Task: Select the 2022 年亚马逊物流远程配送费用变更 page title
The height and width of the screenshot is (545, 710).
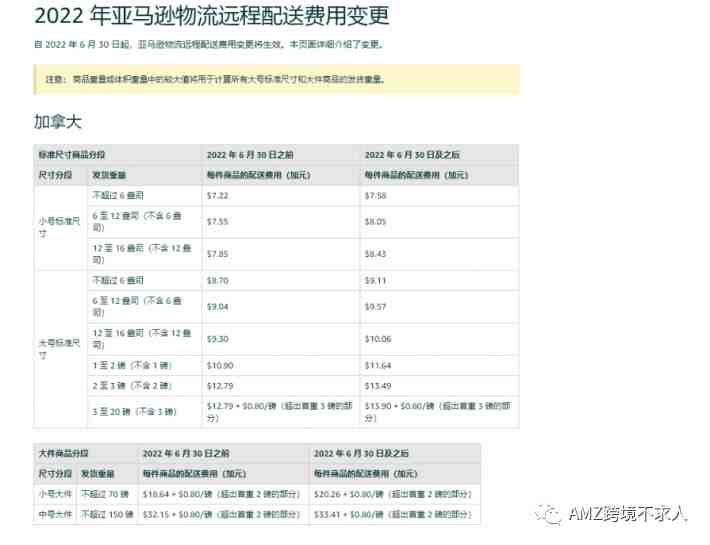Action: click(x=211, y=16)
